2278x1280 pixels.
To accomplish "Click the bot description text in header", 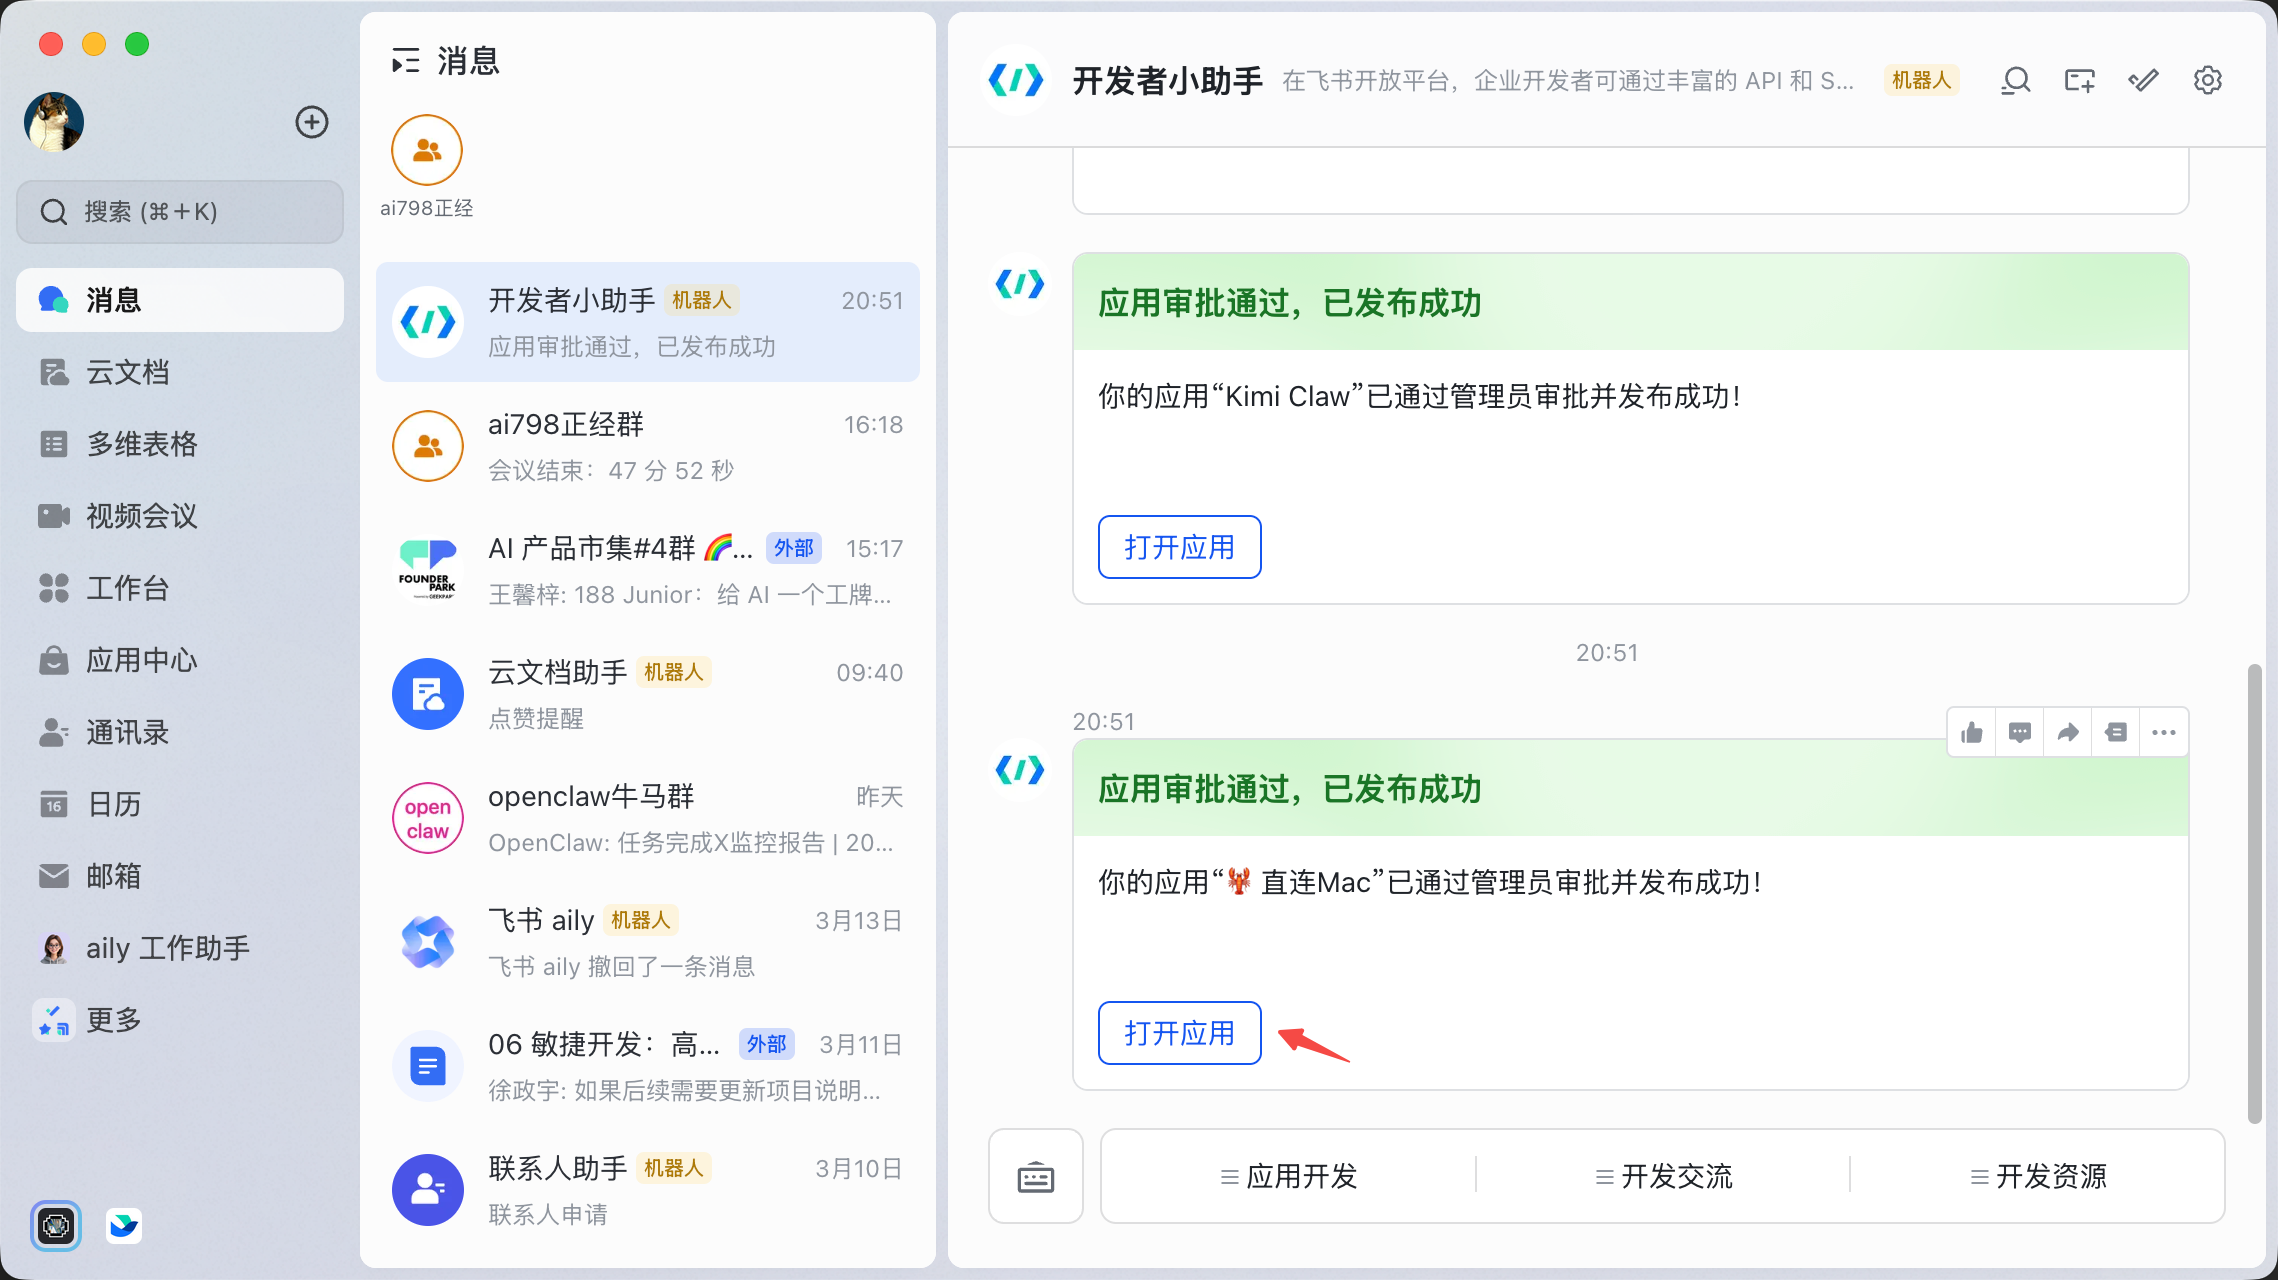I will tap(1568, 81).
